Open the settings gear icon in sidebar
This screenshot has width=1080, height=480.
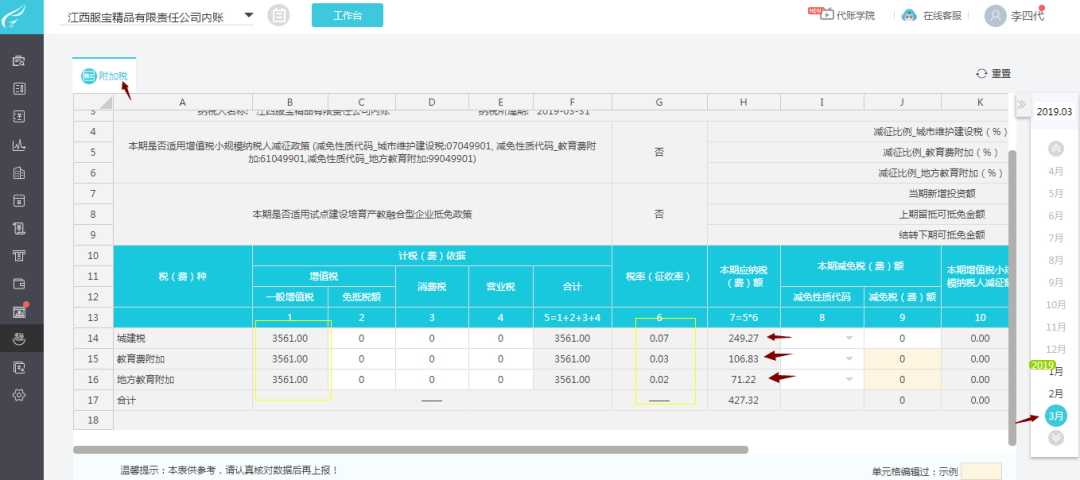[19, 395]
